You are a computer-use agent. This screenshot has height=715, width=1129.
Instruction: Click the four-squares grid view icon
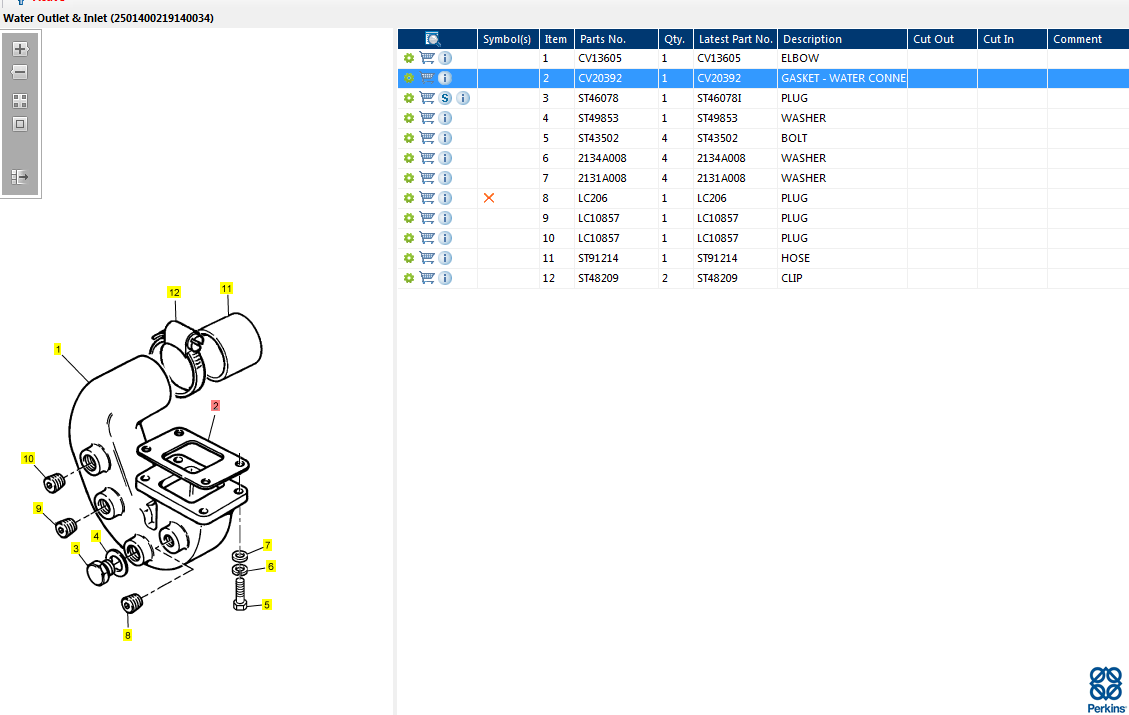pyautogui.click(x=20, y=101)
